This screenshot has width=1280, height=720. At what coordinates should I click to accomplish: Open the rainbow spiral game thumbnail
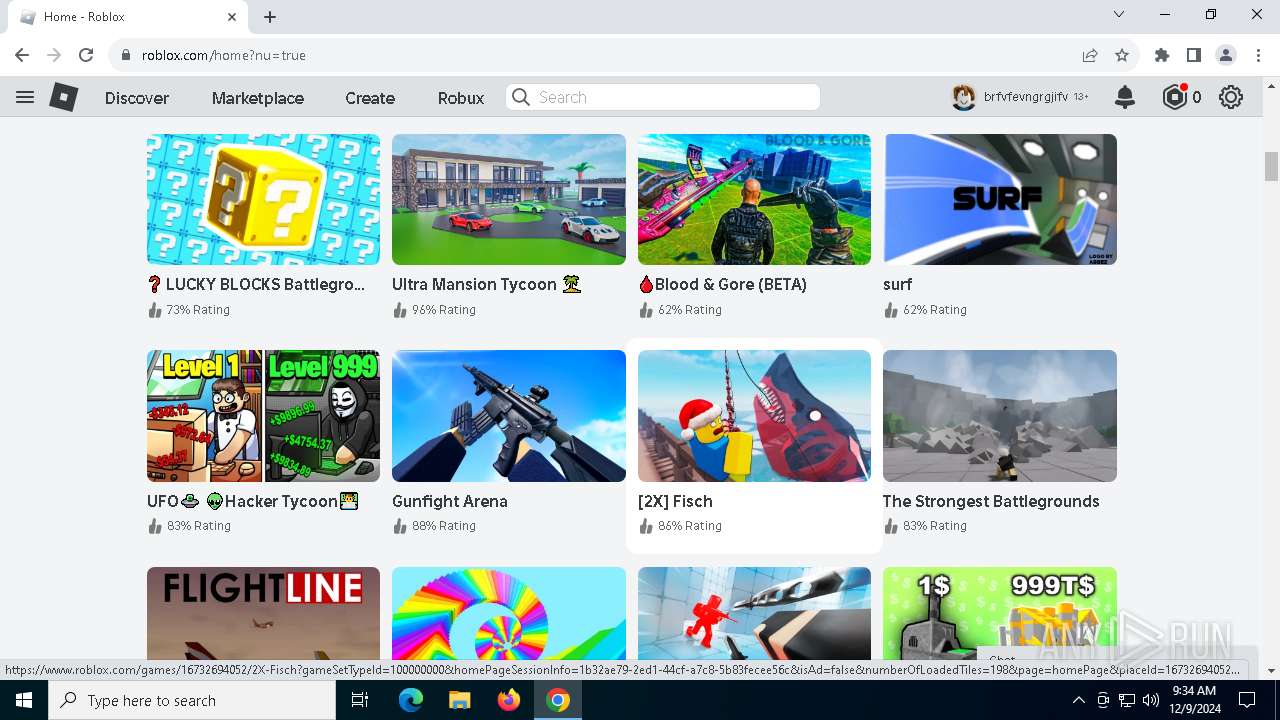pyautogui.click(x=509, y=613)
